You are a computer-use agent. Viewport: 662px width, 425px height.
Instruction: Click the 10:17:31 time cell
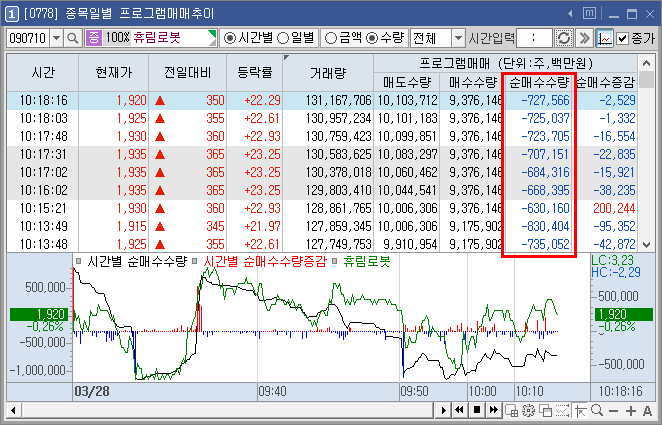(x=43, y=154)
